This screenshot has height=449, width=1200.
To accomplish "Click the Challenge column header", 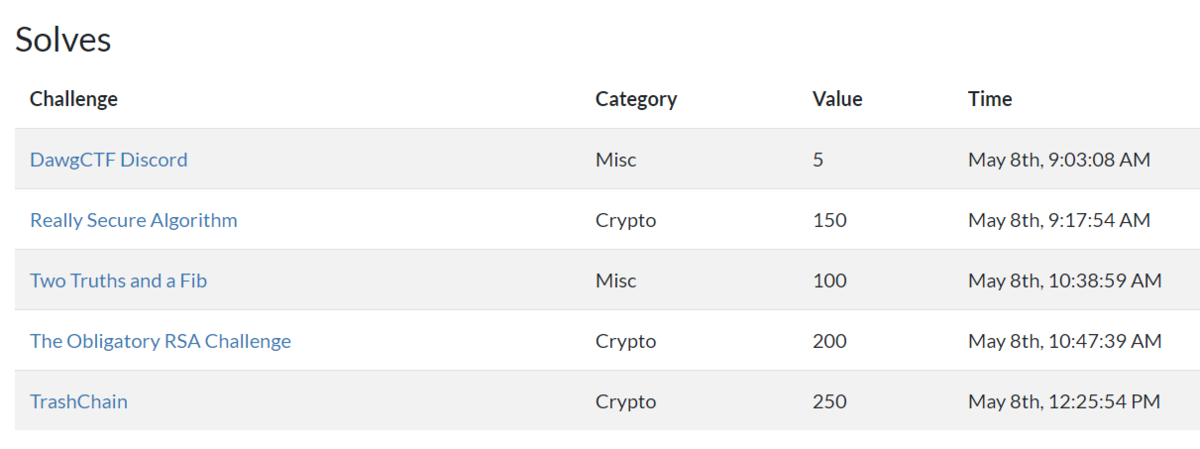I will click(x=74, y=99).
